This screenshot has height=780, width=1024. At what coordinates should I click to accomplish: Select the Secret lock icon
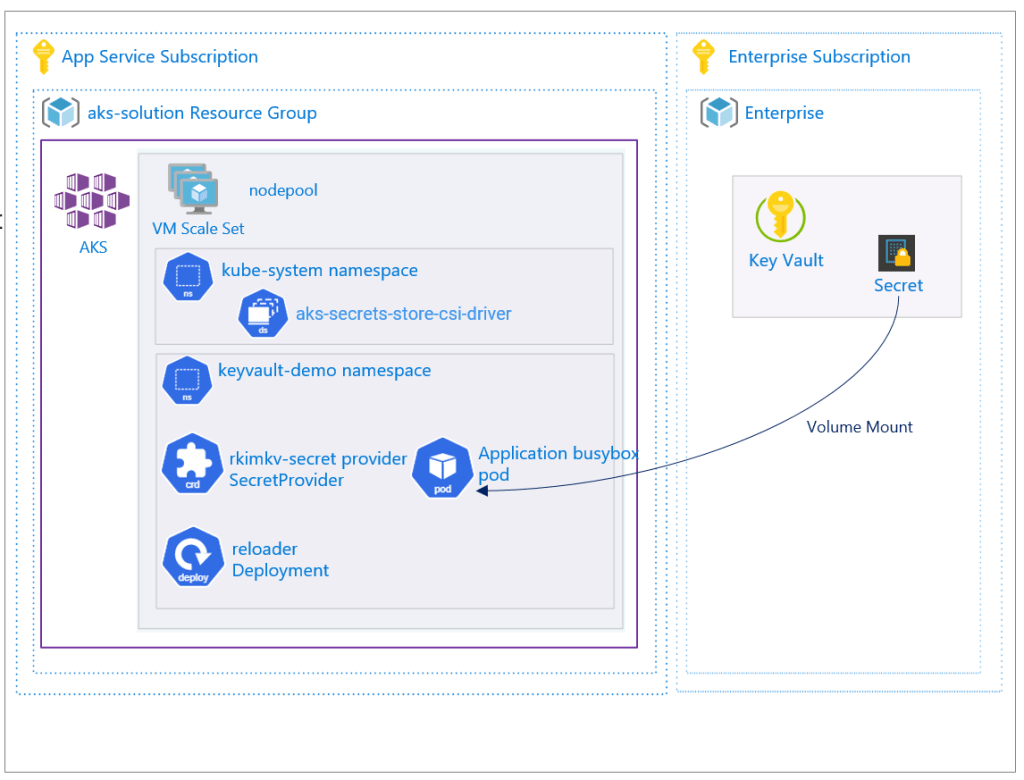[896, 254]
